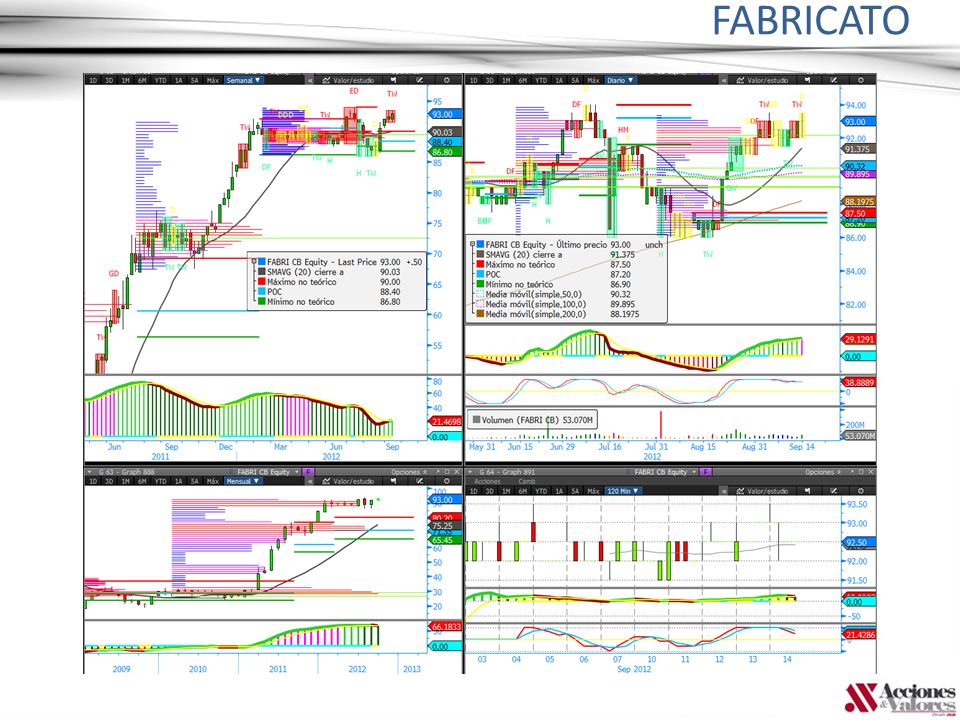Open 120 Min periodicity dropdown
This screenshot has width=960, height=720.
click(623, 491)
